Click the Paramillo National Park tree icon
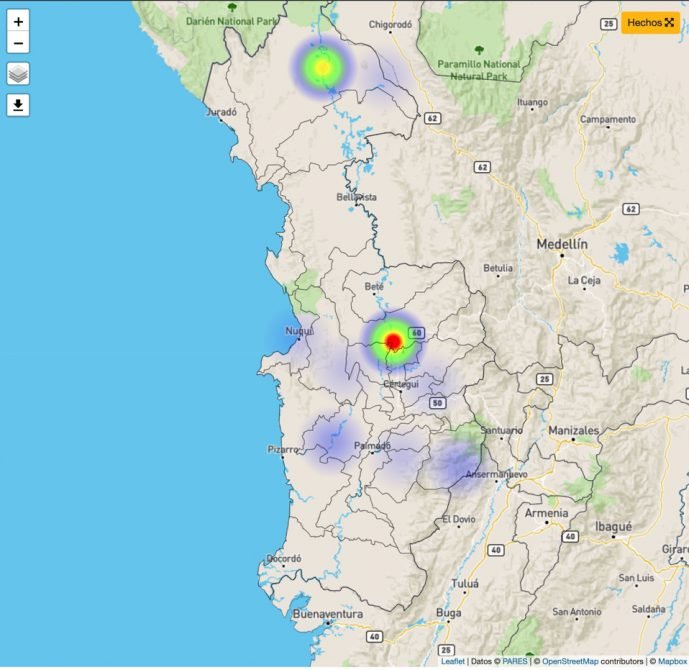This screenshot has width=689, height=670. [x=480, y=49]
